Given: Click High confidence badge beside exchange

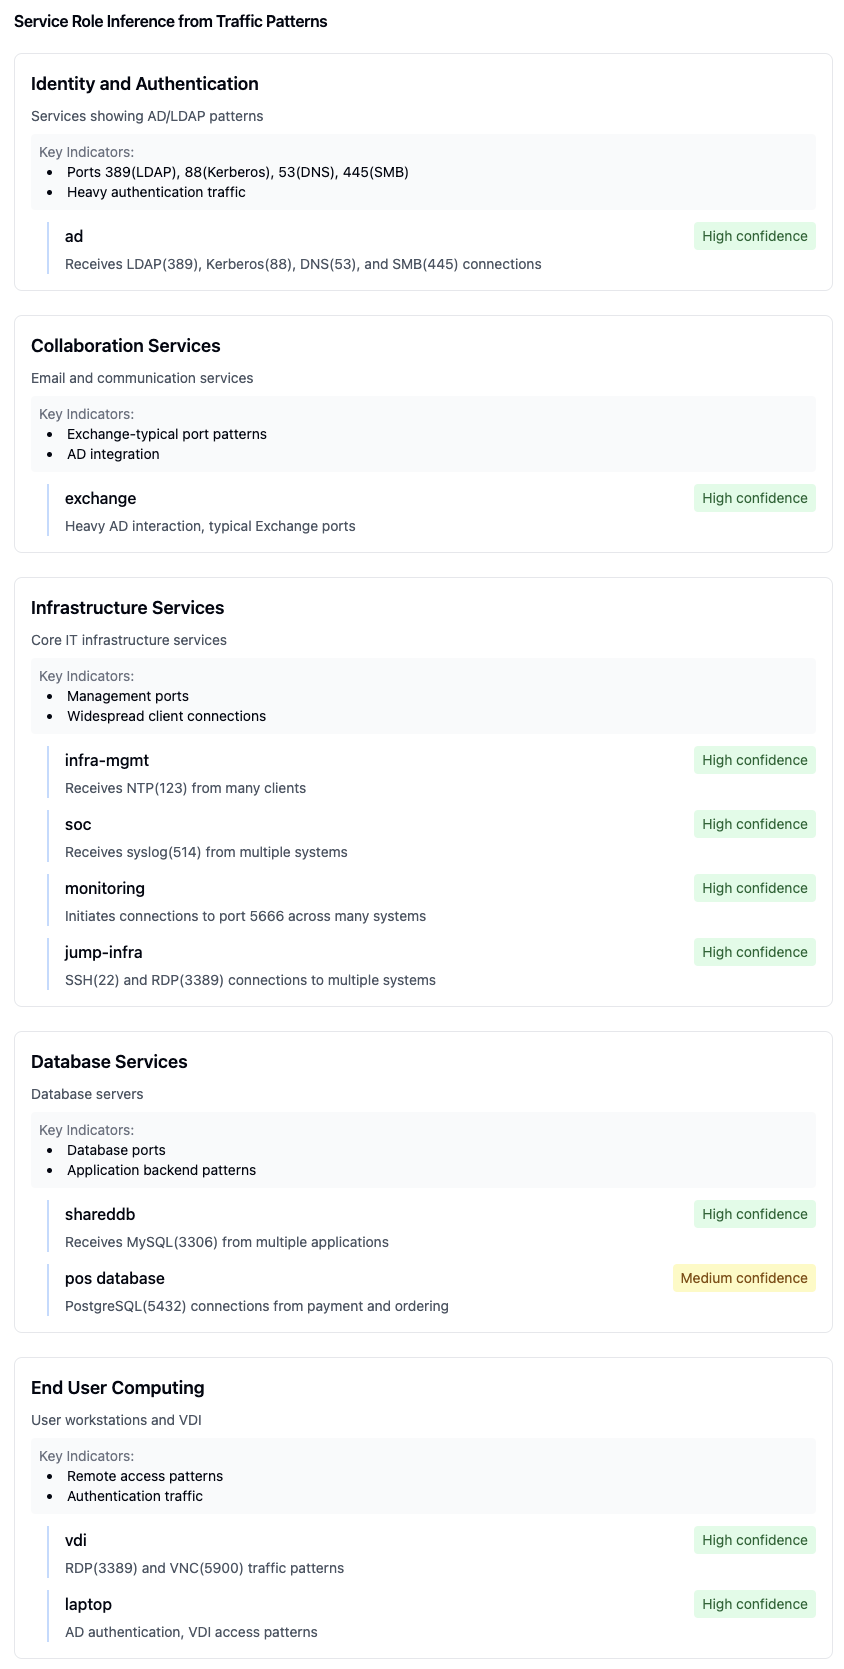Looking at the screenshot, I should coord(754,498).
